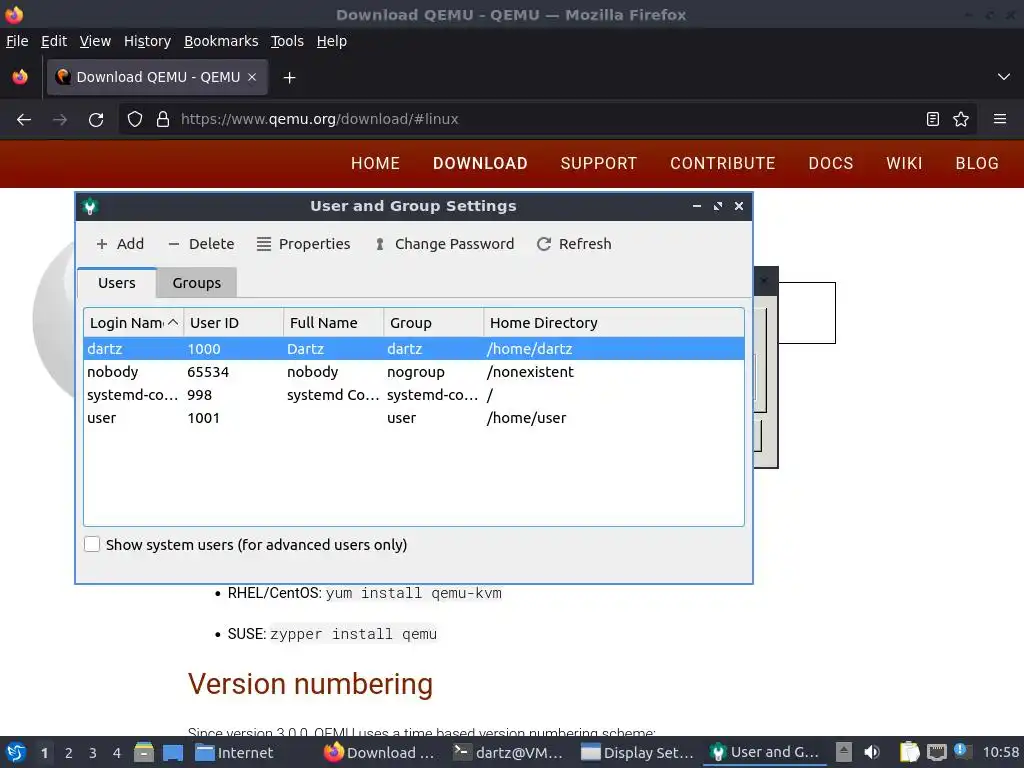The image size is (1024, 768).
Task: Click Change Password toolbar button
Action: point(445,244)
